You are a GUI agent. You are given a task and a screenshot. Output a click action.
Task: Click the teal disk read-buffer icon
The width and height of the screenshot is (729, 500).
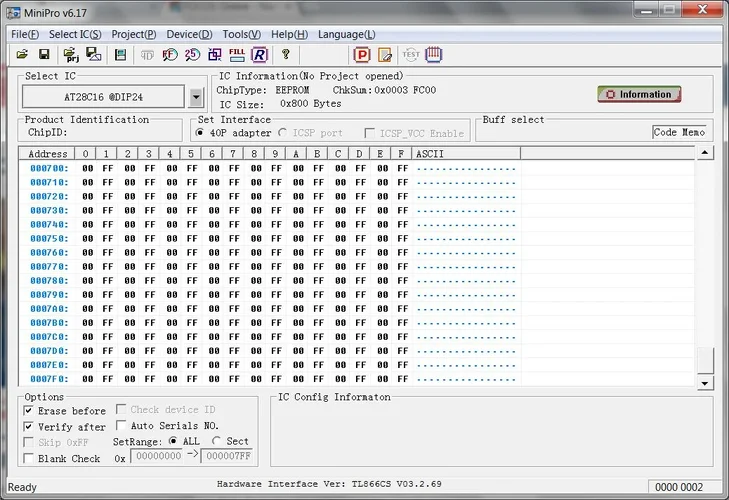click(x=120, y=55)
